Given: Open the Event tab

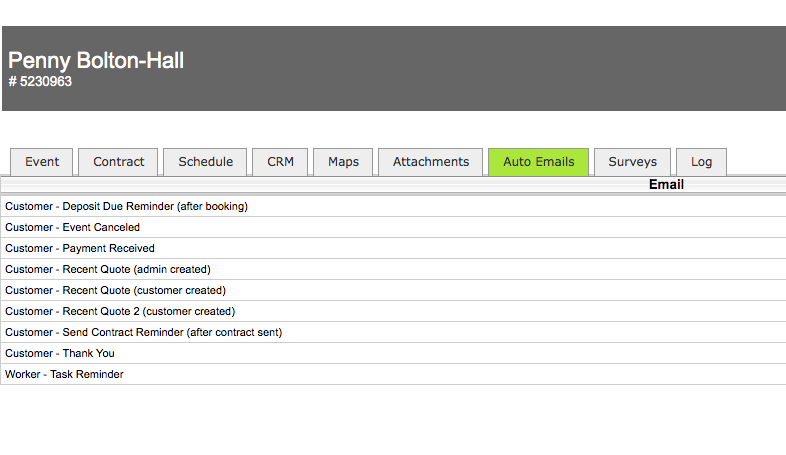Looking at the screenshot, I should [x=42, y=162].
